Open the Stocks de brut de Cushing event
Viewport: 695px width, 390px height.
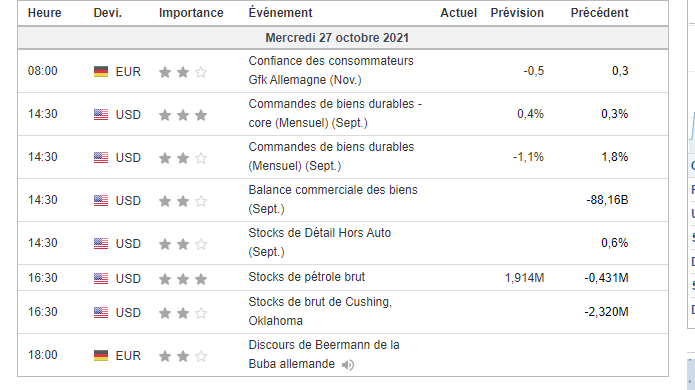[x=320, y=311]
